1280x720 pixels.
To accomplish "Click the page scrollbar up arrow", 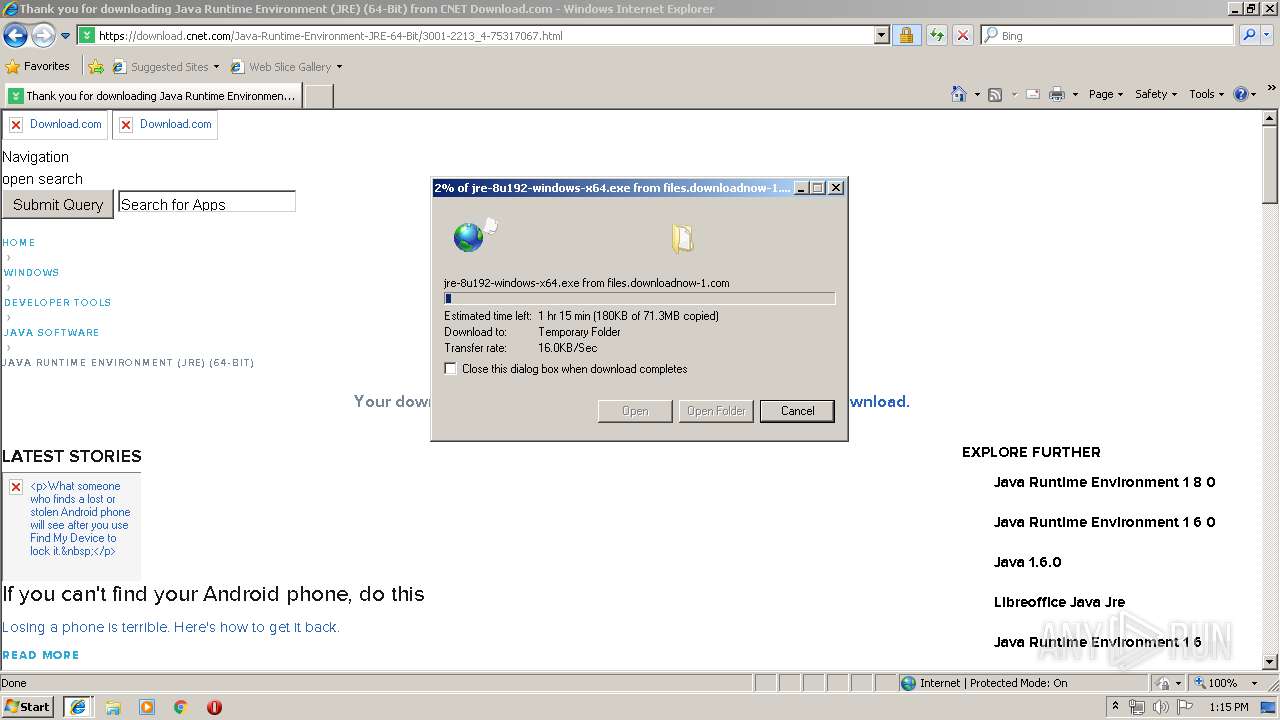I will click(x=1270, y=118).
